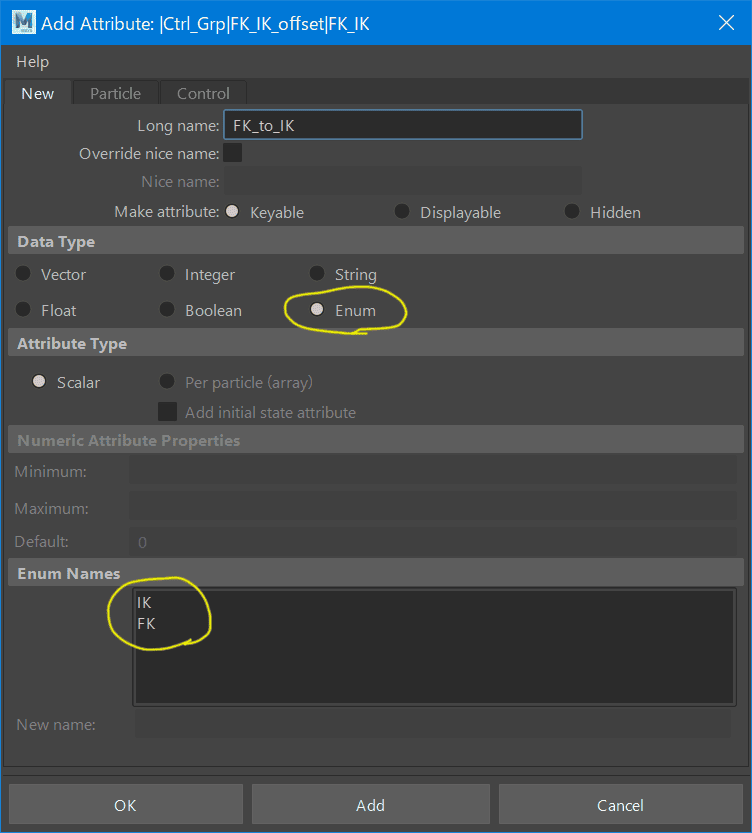Click the Maya application icon in title bar
The width and height of the screenshot is (752, 833).
tap(23, 23)
